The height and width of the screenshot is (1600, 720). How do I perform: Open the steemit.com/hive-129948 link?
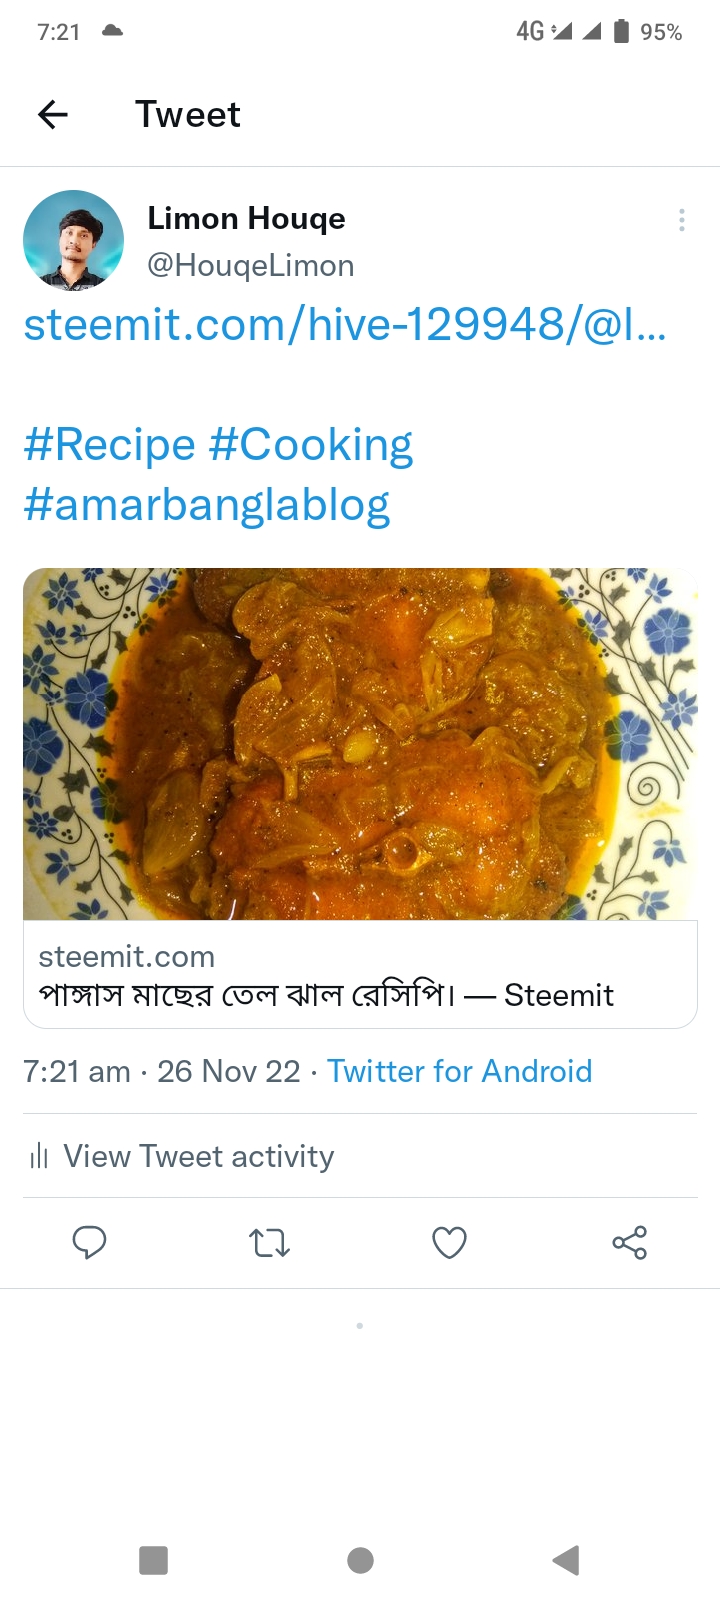344,325
